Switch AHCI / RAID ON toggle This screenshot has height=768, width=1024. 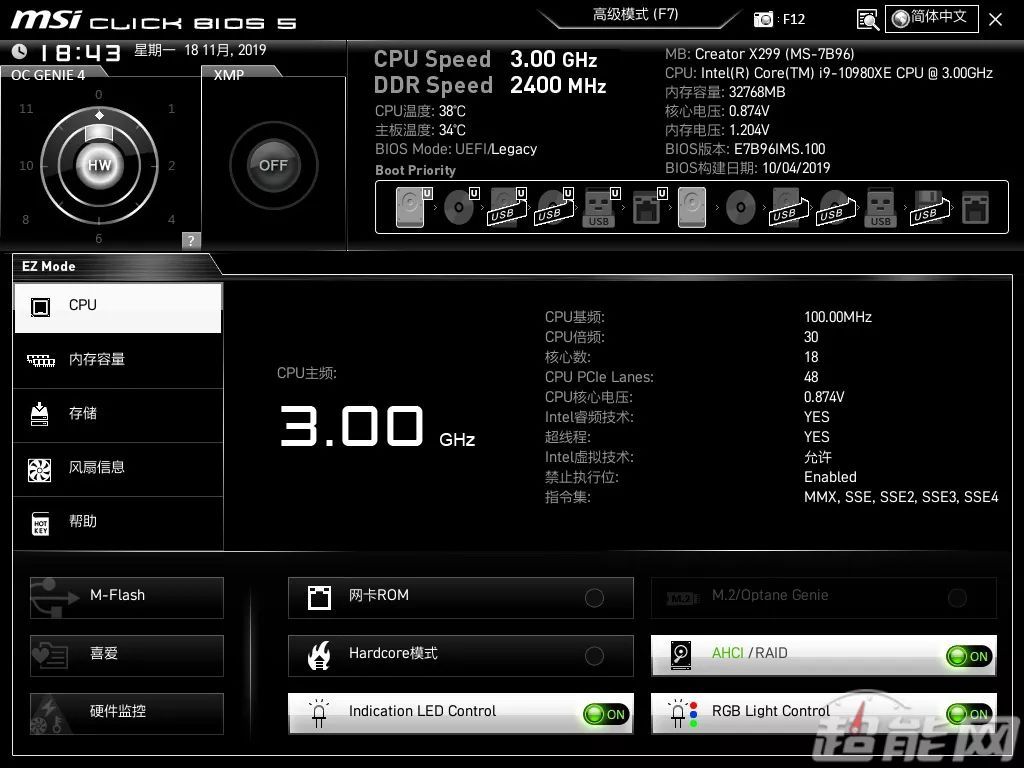coord(969,656)
